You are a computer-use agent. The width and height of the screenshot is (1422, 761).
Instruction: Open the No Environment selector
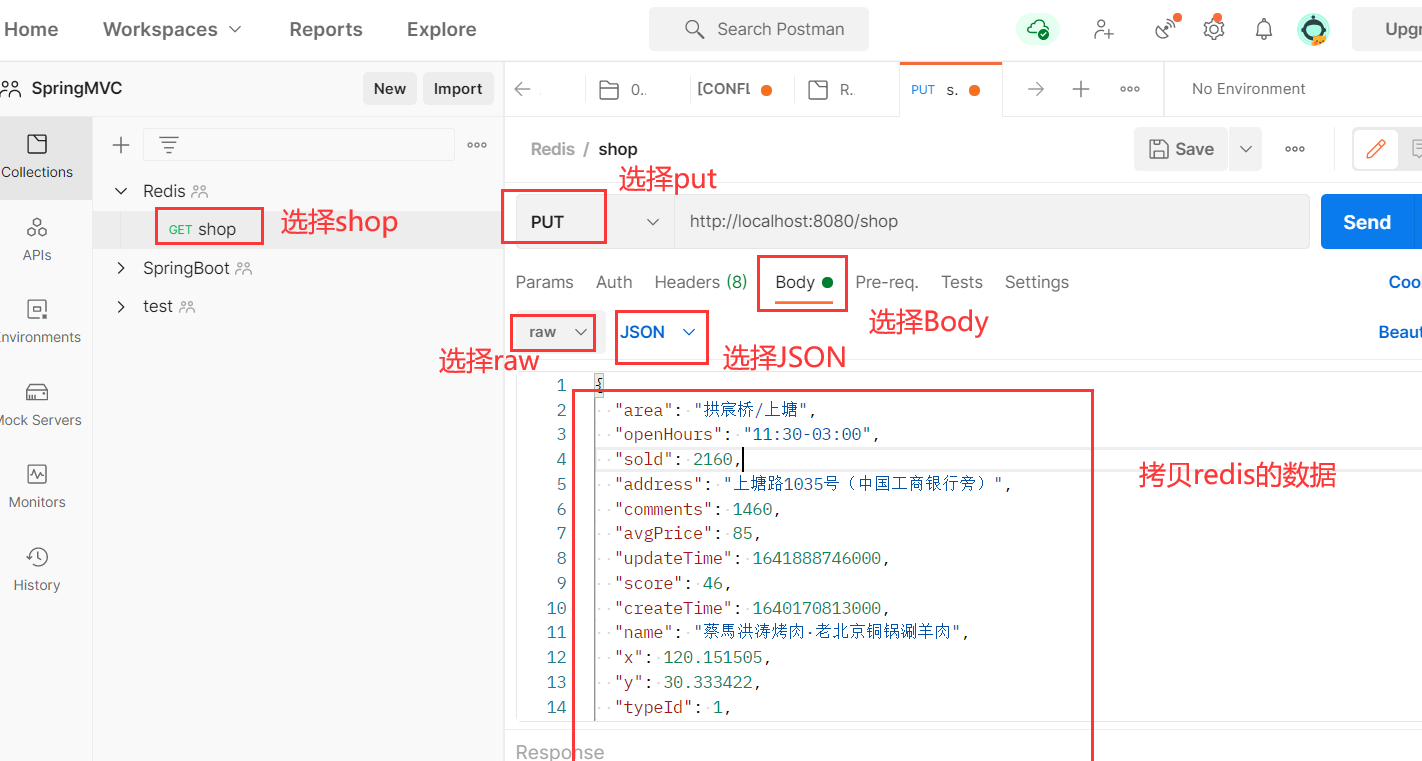pos(1249,89)
